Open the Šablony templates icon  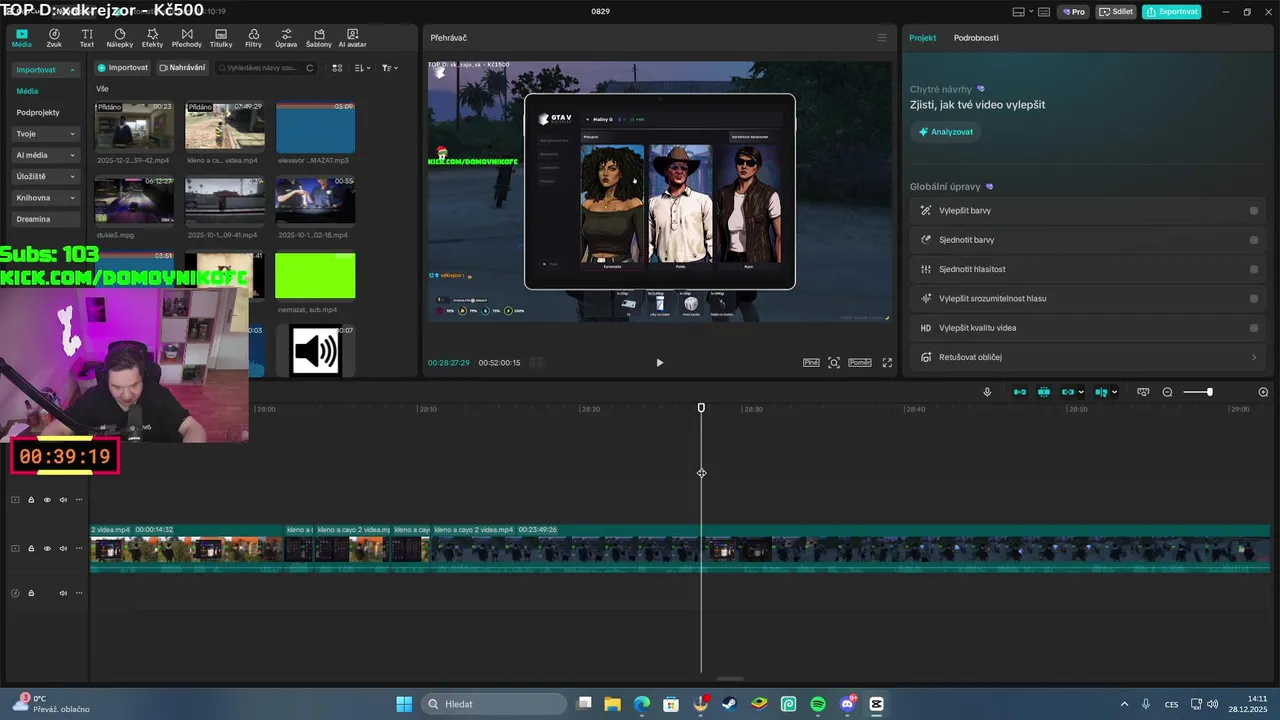319,38
